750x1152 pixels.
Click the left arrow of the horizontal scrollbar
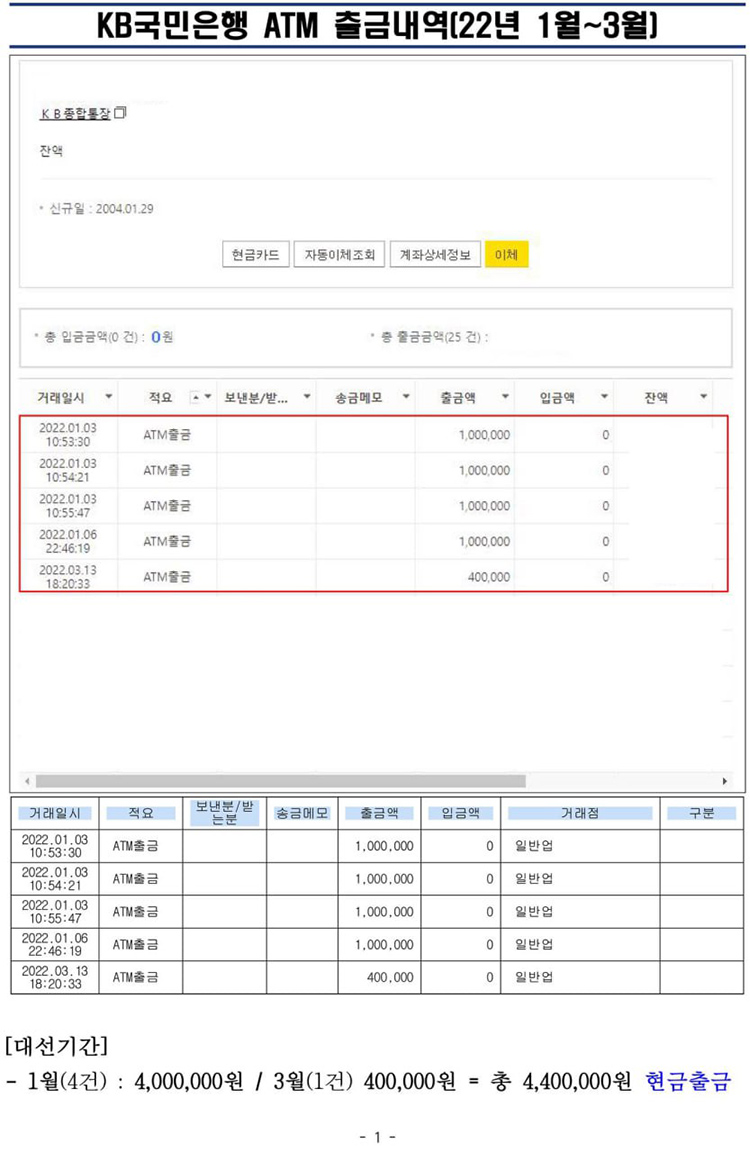point(27,781)
